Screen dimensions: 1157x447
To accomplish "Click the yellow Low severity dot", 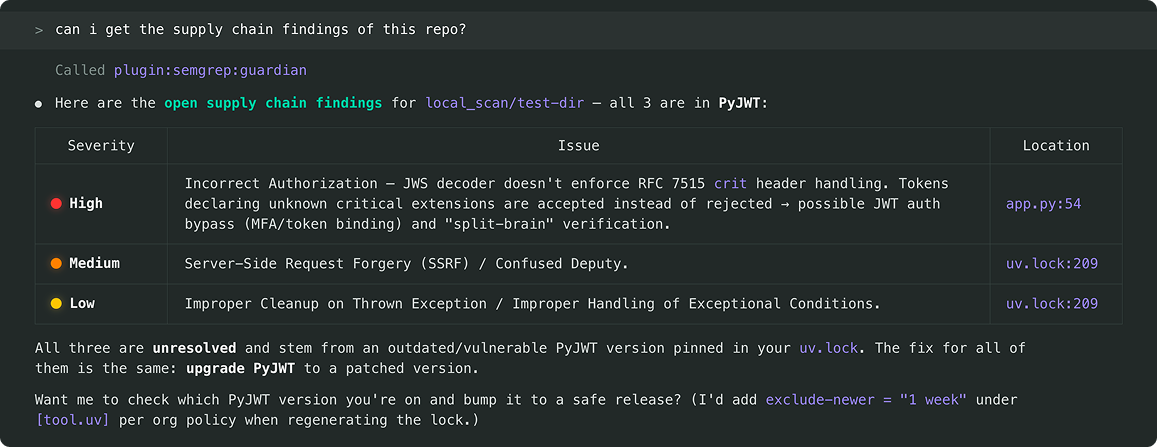I will click(x=55, y=303).
